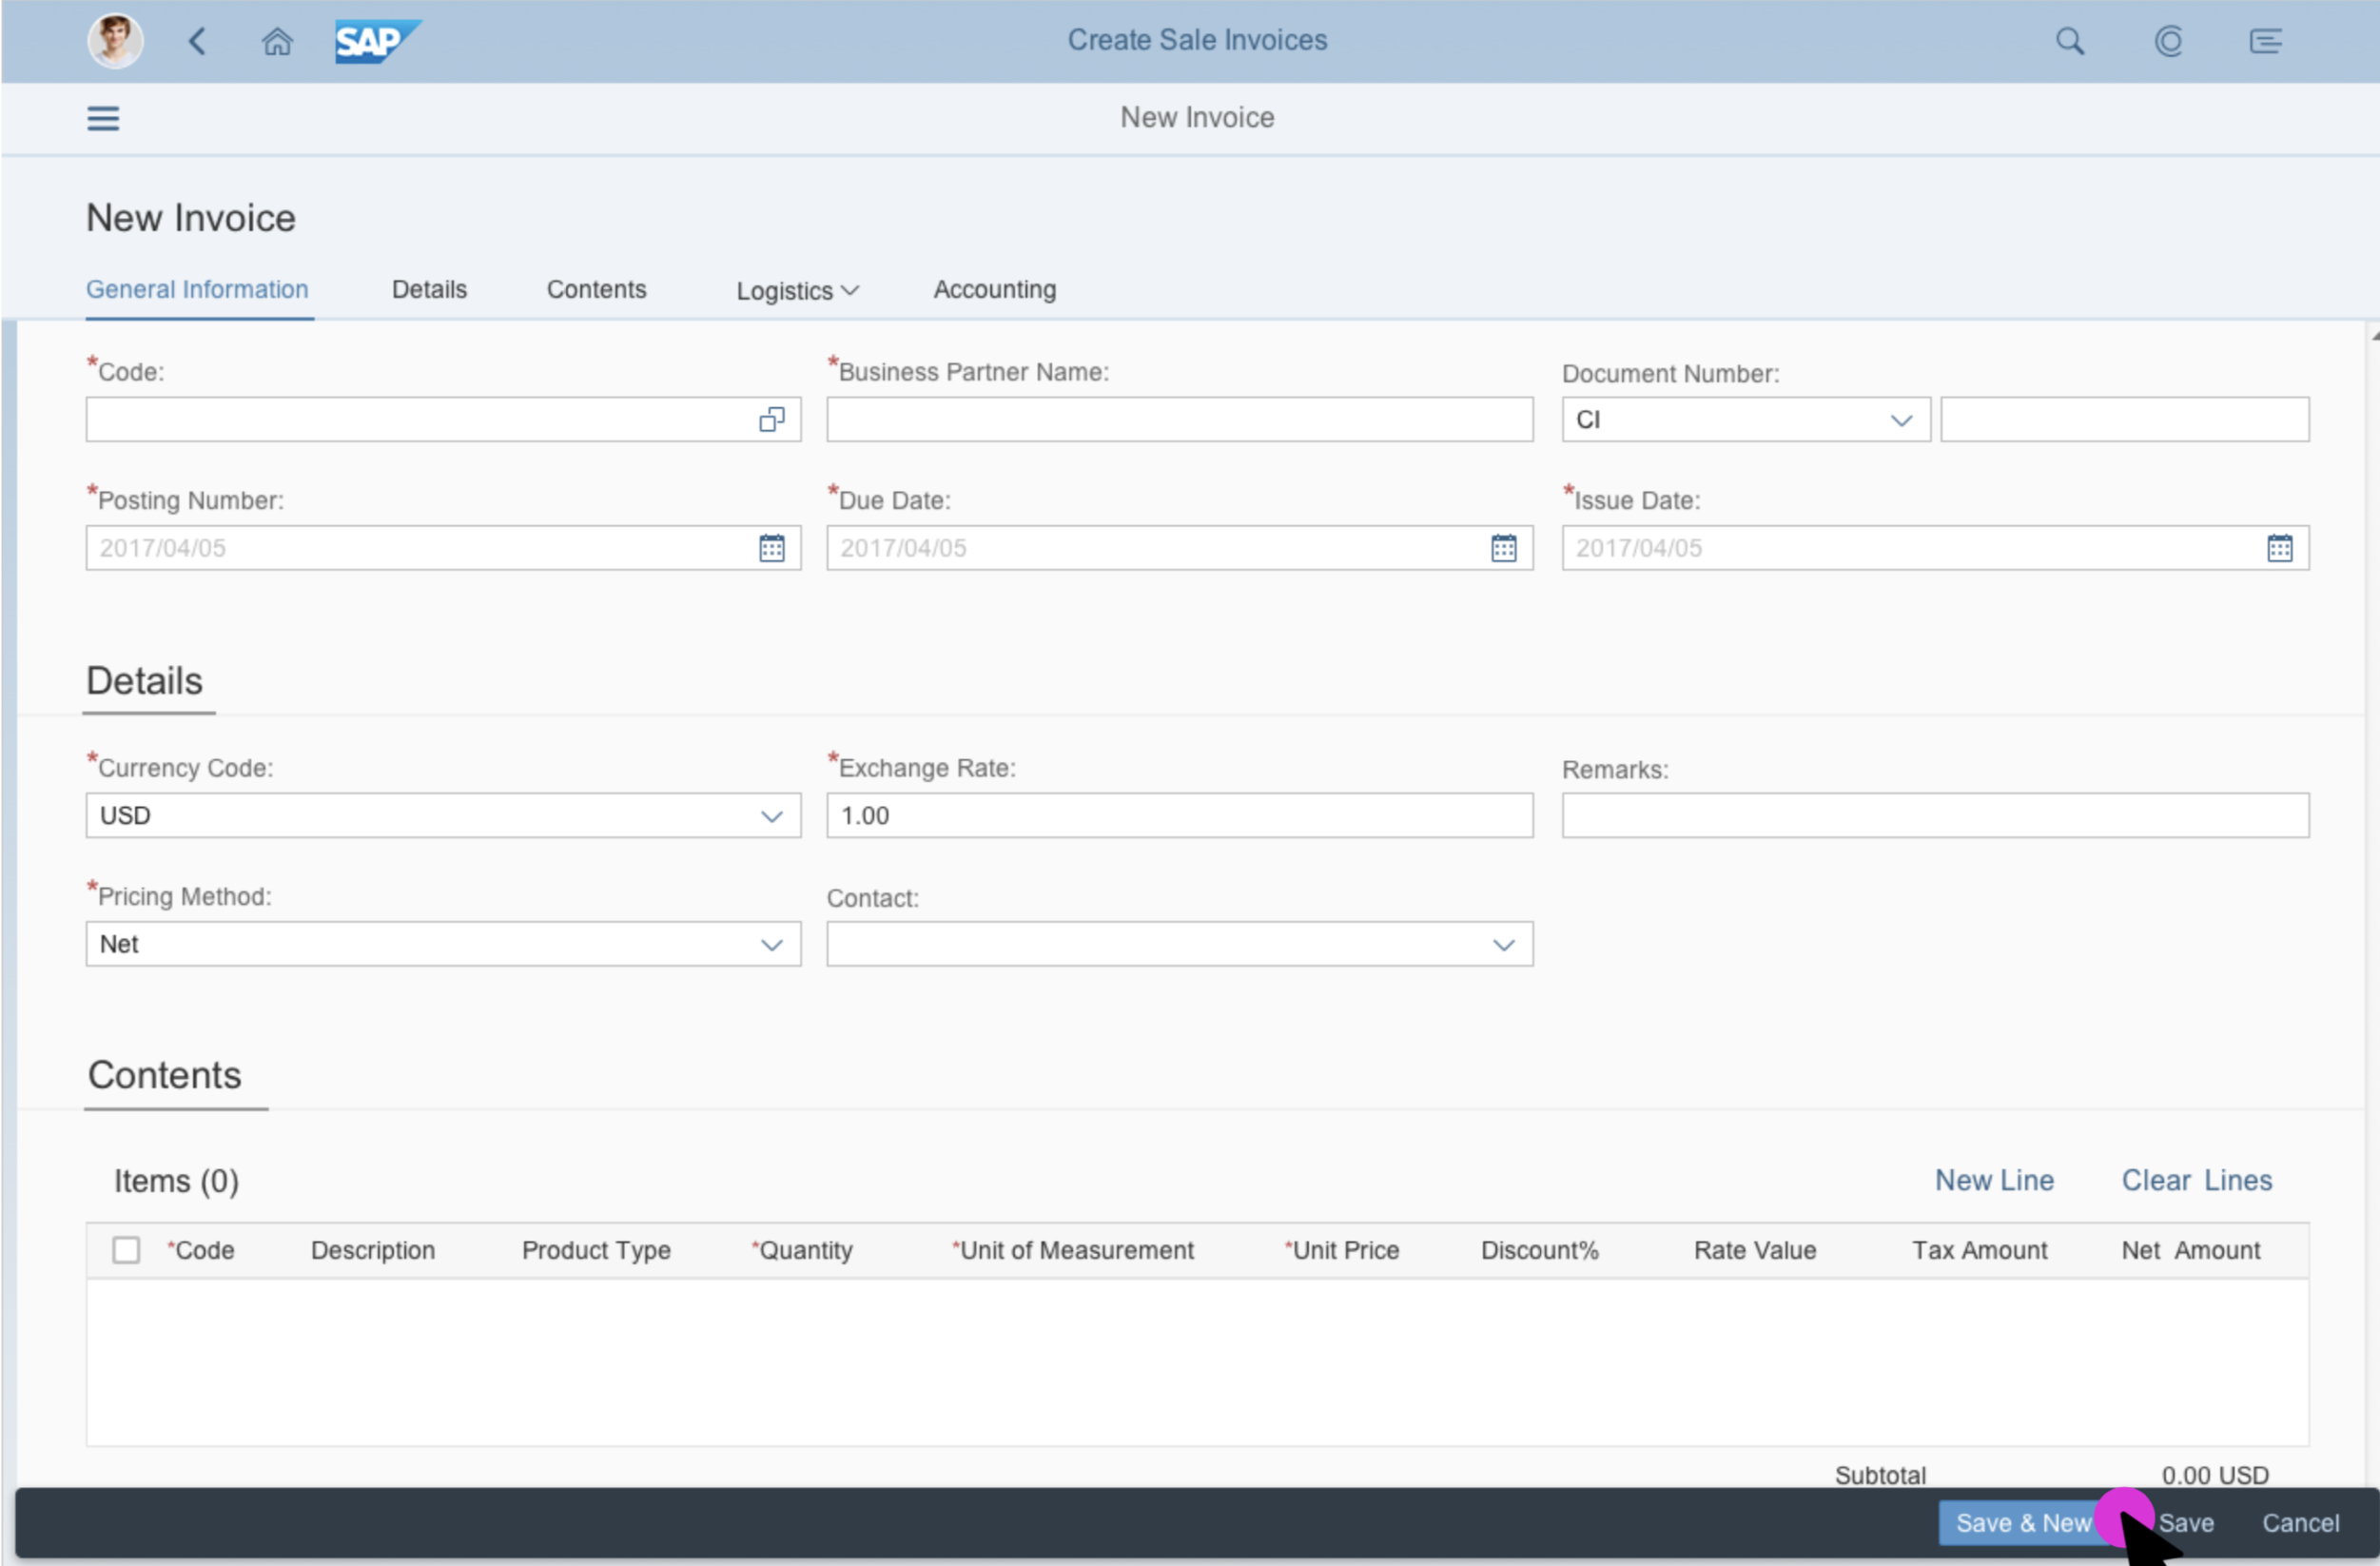Click the copilot circle icon in header
Image resolution: width=2380 pixels, height=1566 pixels.
(2167, 41)
